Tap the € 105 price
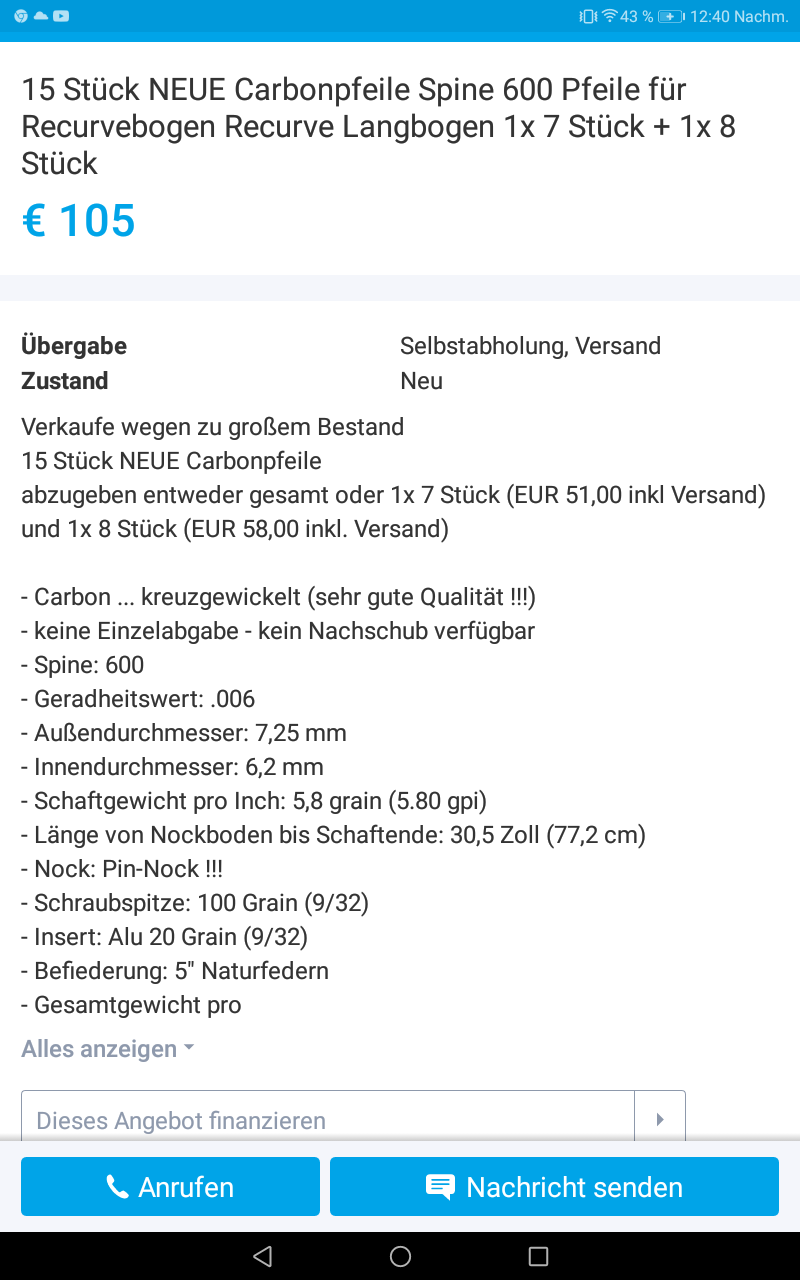800x1280 pixels. click(x=78, y=221)
